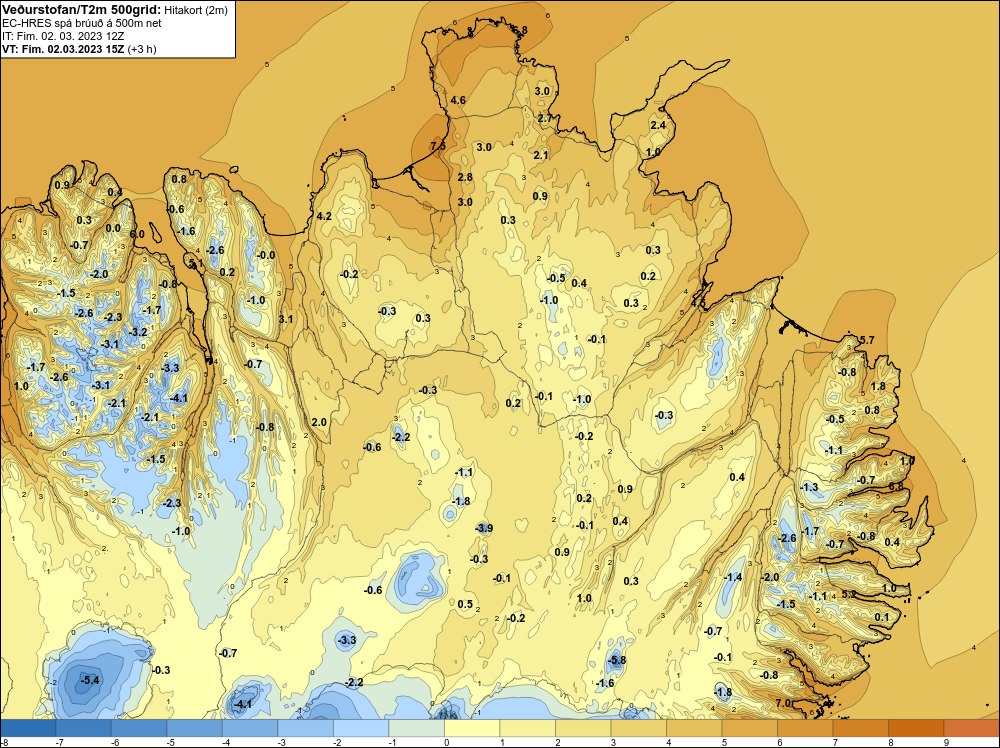The width and height of the screenshot is (1000, 748).
Task: Pick the legend swatch between 2 and 3
Action: coord(583,728)
